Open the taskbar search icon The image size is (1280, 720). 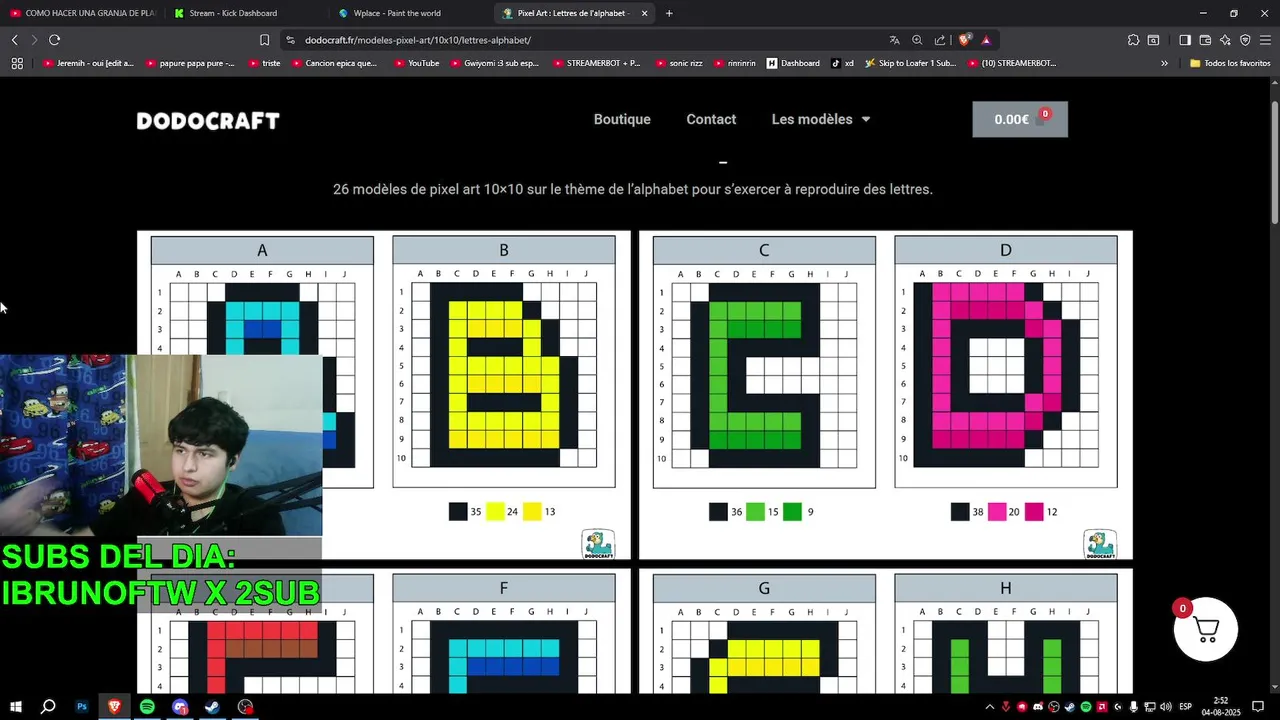tap(48, 707)
